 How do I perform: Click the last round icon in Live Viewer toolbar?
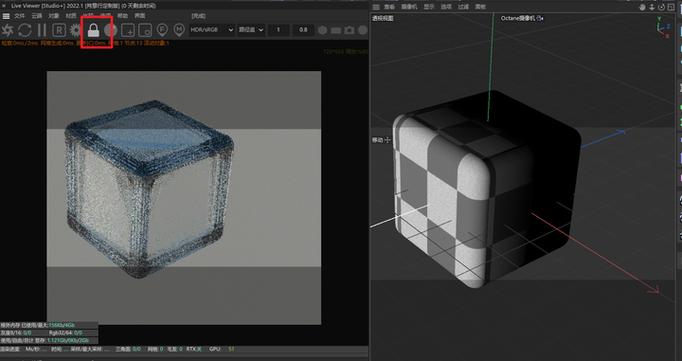pyautogui.click(x=363, y=30)
